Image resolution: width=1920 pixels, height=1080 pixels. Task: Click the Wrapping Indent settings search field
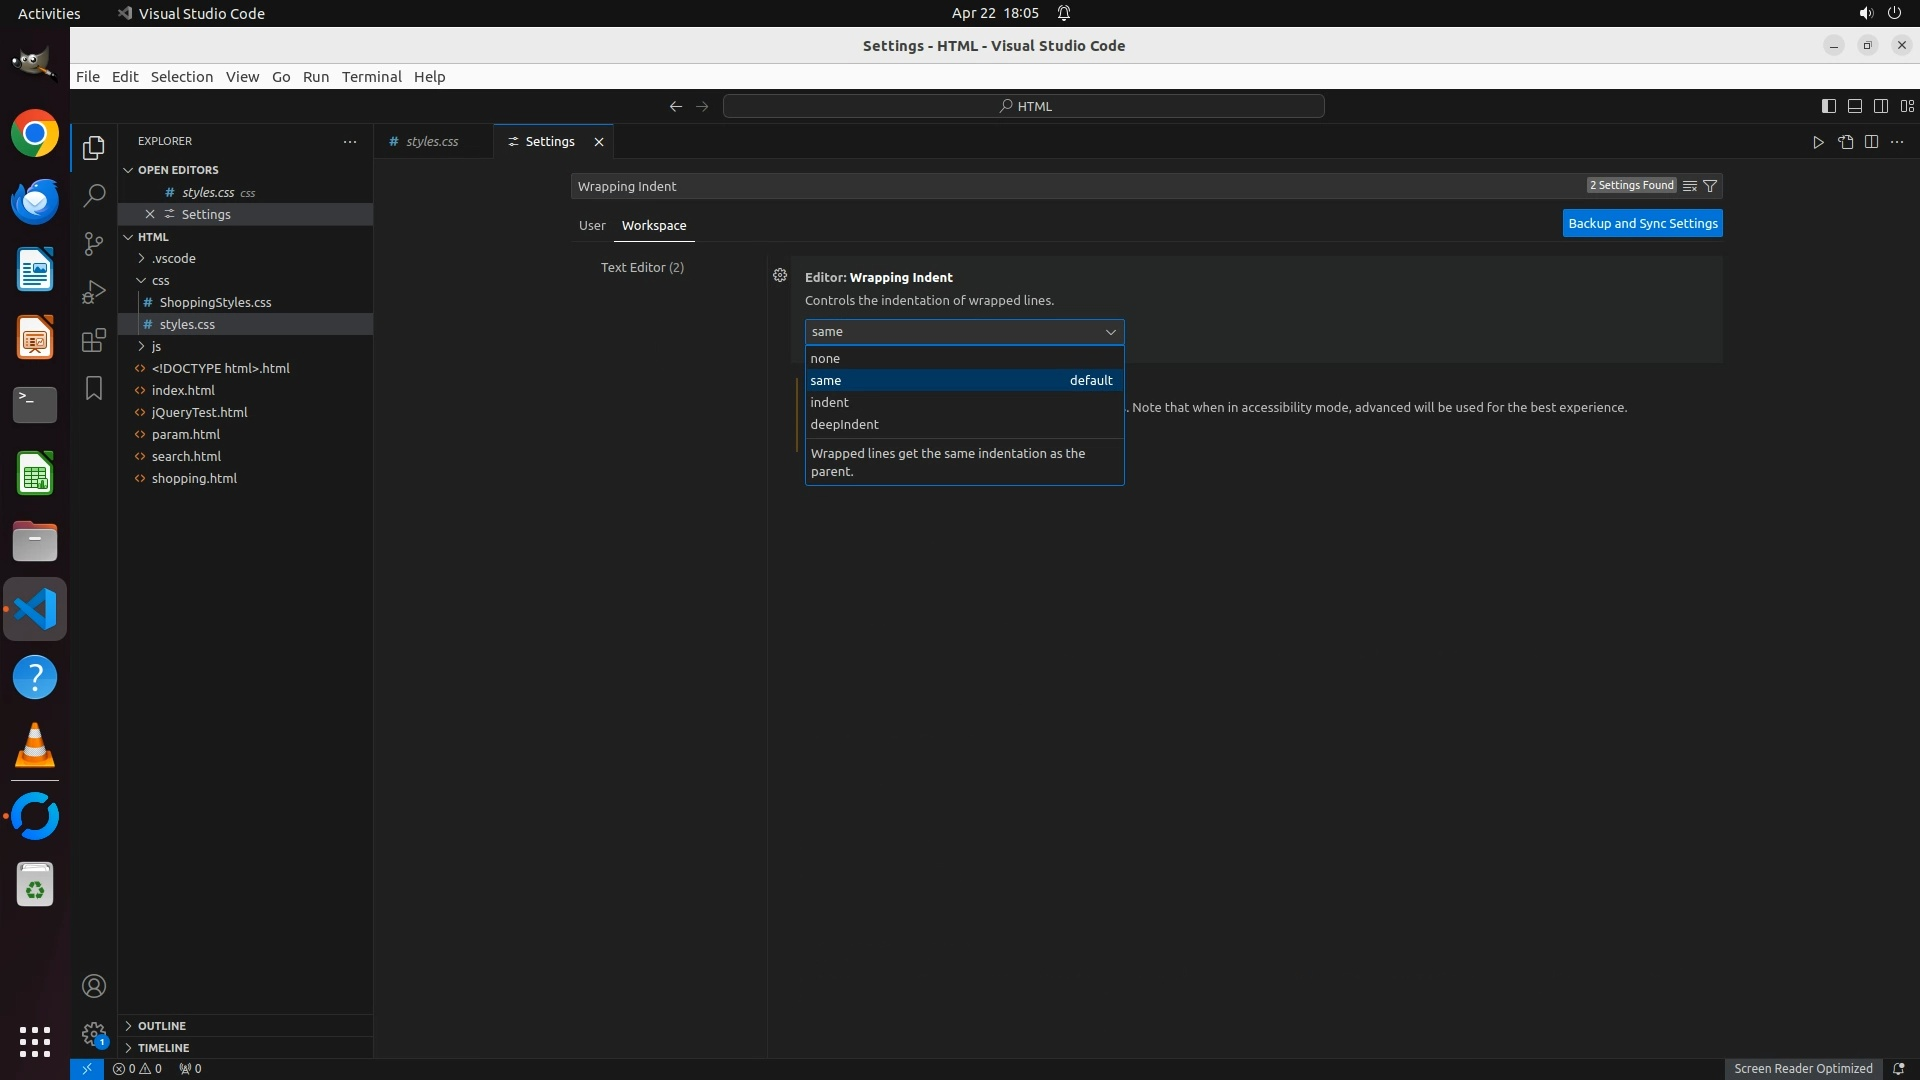click(1075, 186)
